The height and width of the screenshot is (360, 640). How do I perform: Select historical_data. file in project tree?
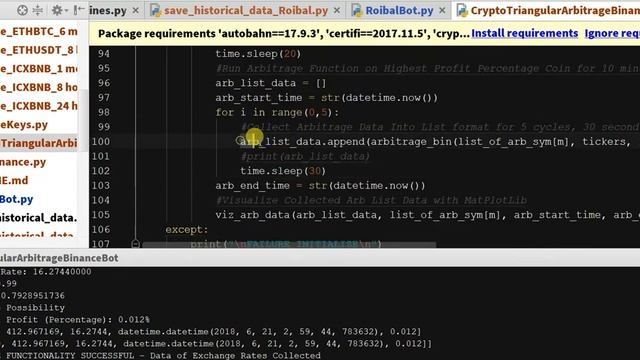39,218
